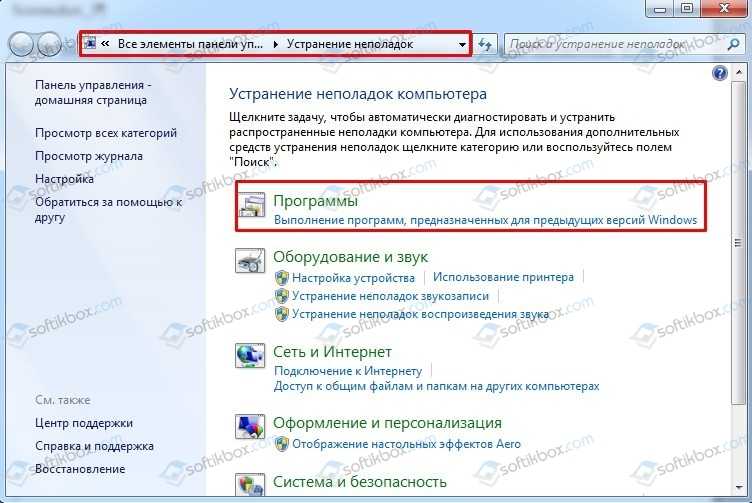The image size is (752, 503).
Task: Open Просмотр всех категорий link
Action: [106, 133]
